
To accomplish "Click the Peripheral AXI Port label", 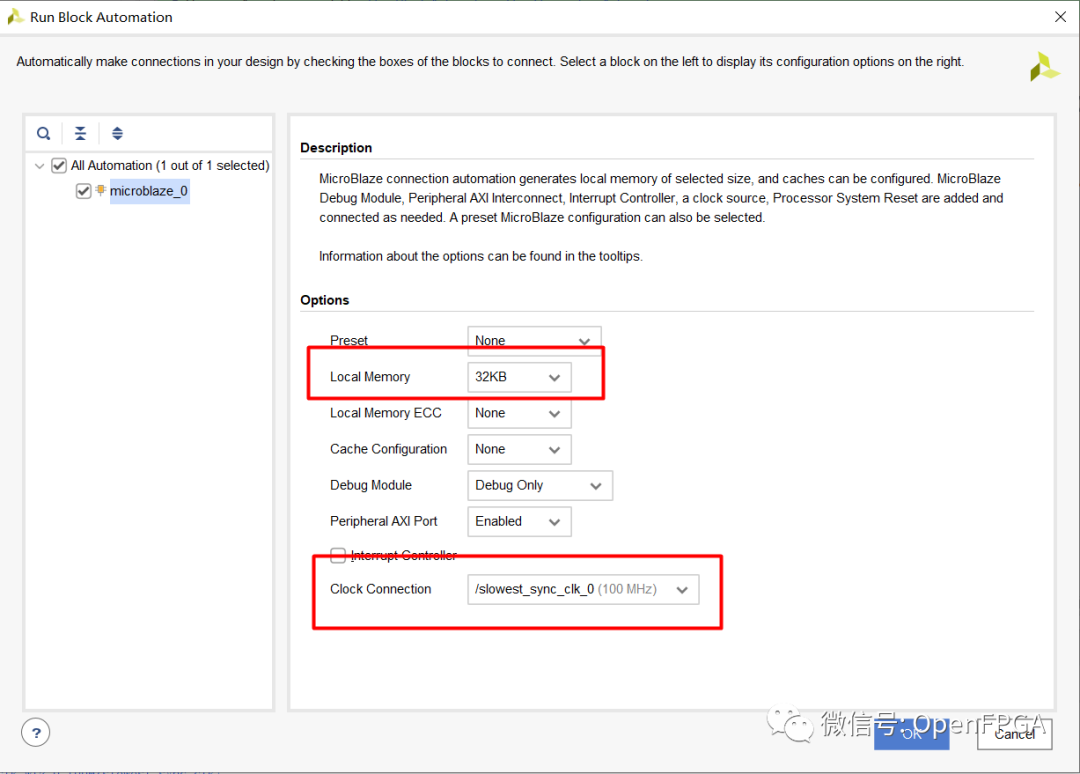I will point(384,521).
